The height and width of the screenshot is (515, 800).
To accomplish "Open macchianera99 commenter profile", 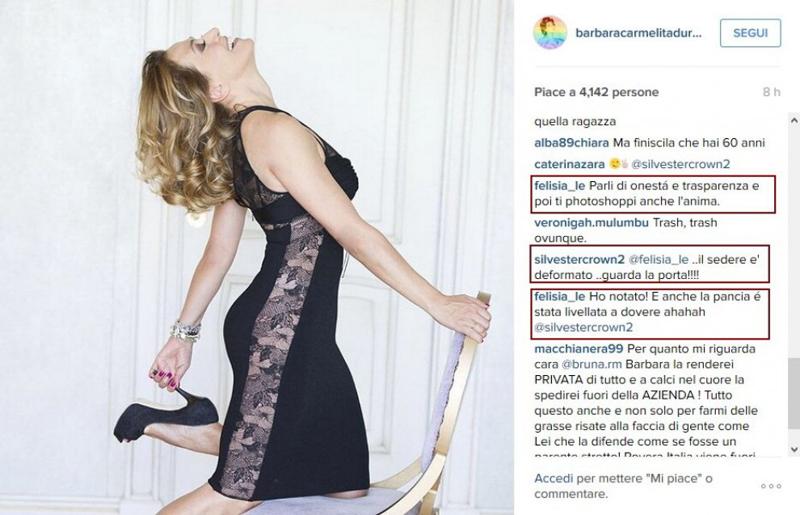I will pyautogui.click(x=579, y=349).
